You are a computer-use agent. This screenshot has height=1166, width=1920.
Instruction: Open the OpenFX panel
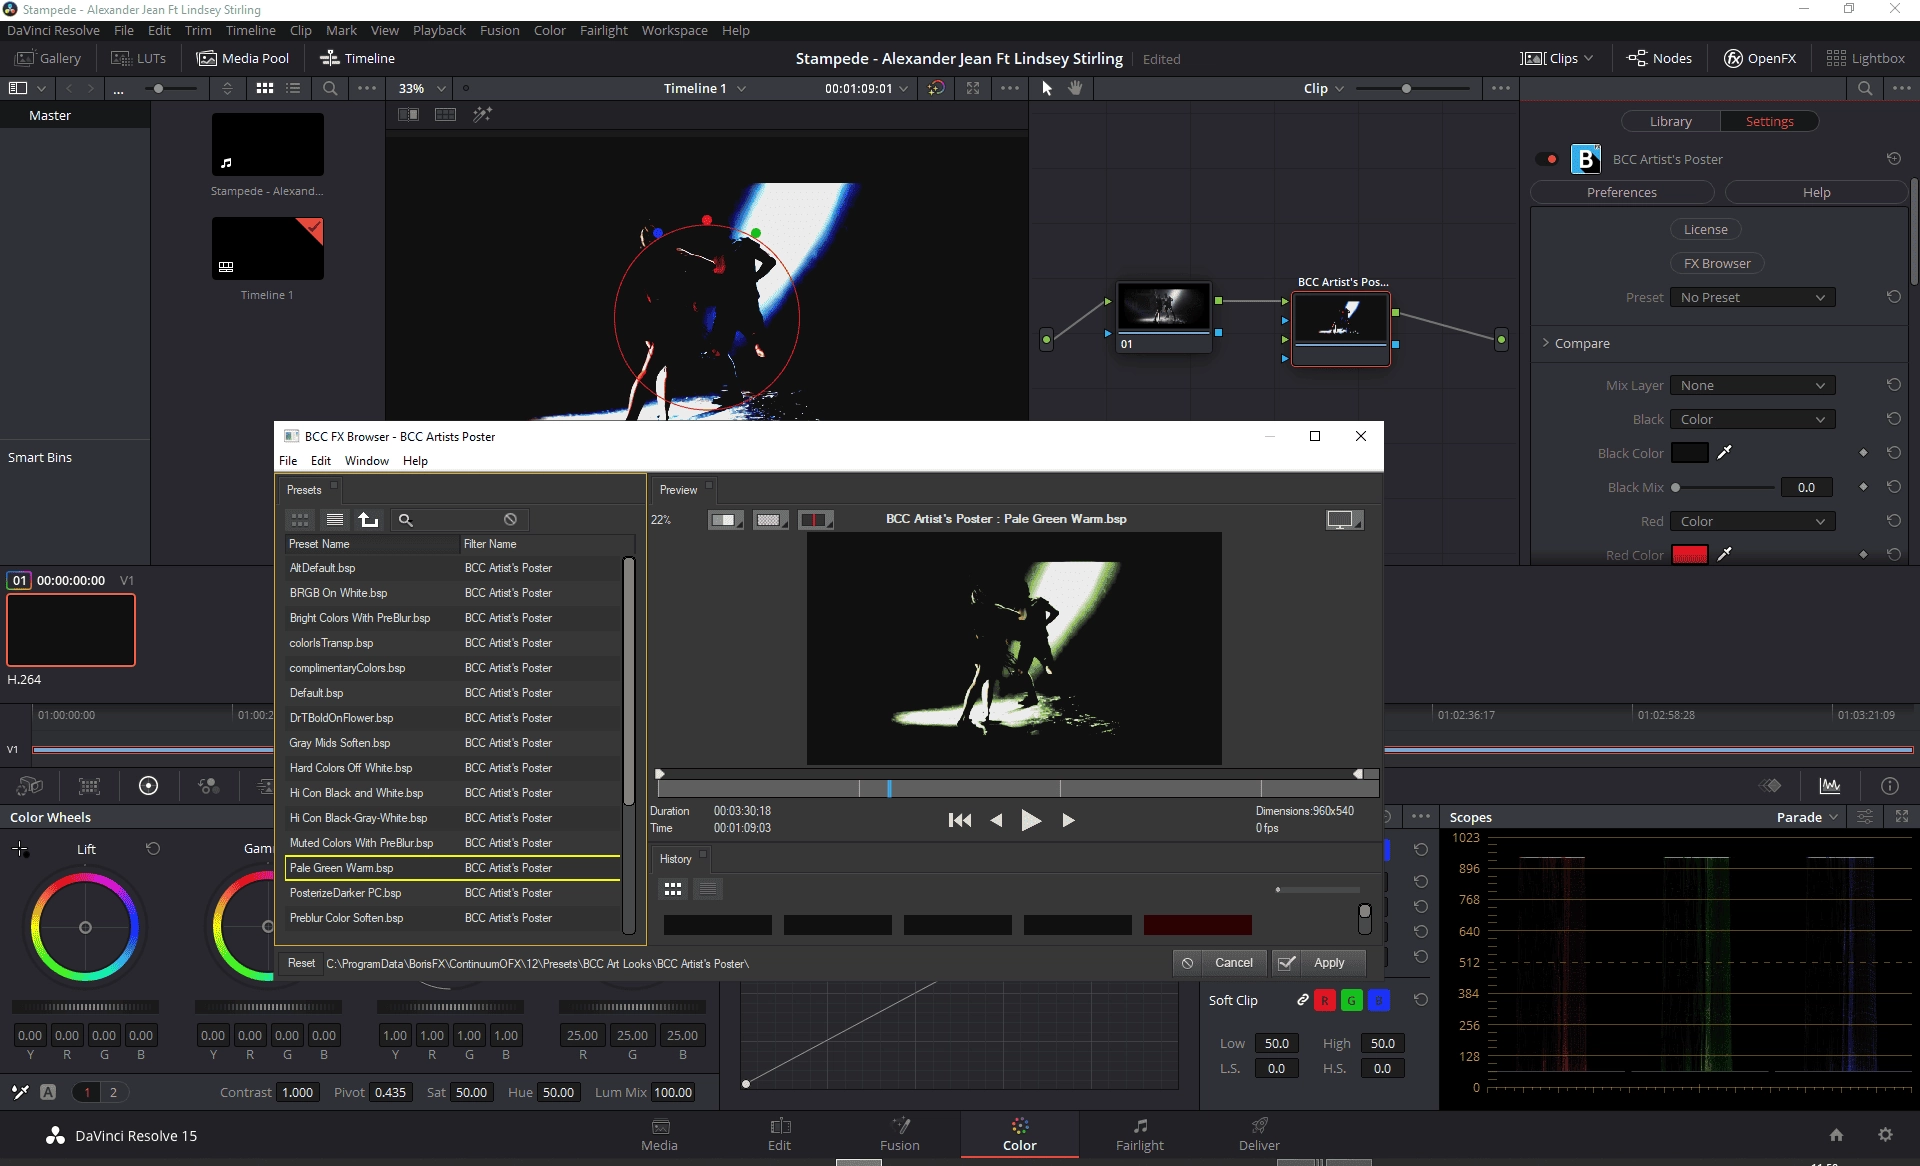coord(1760,58)
